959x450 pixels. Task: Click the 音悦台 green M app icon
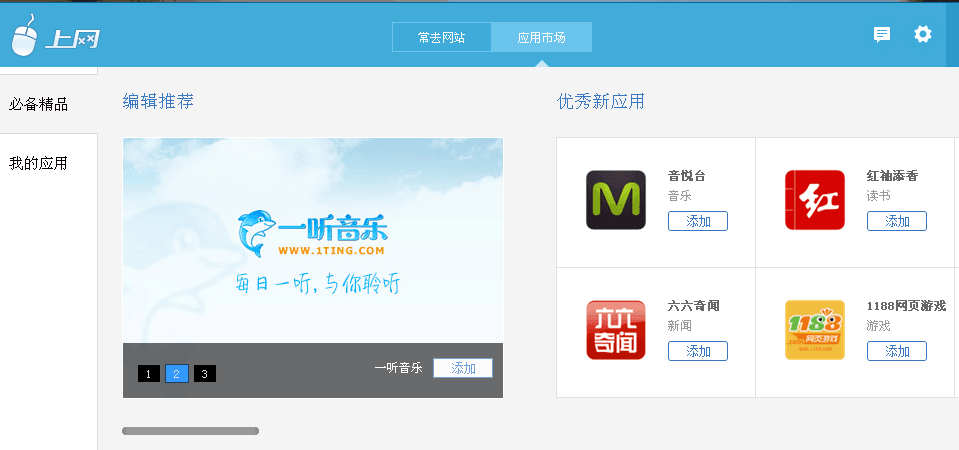click(615, 200)
